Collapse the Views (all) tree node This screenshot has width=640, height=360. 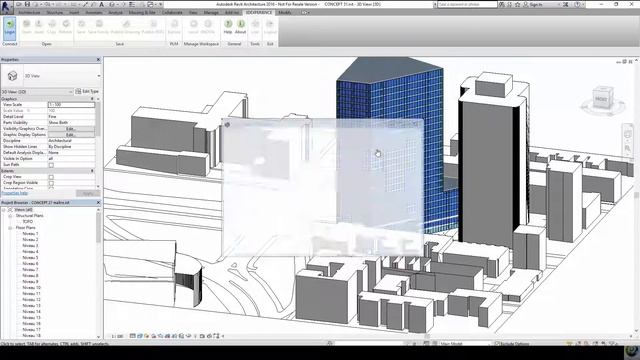point(4,210)
